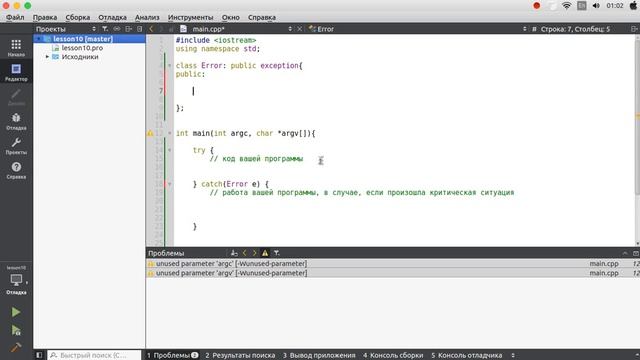Split the Projects side panel
Viewport: 640px width, 360px height.
tap(128, 29)
